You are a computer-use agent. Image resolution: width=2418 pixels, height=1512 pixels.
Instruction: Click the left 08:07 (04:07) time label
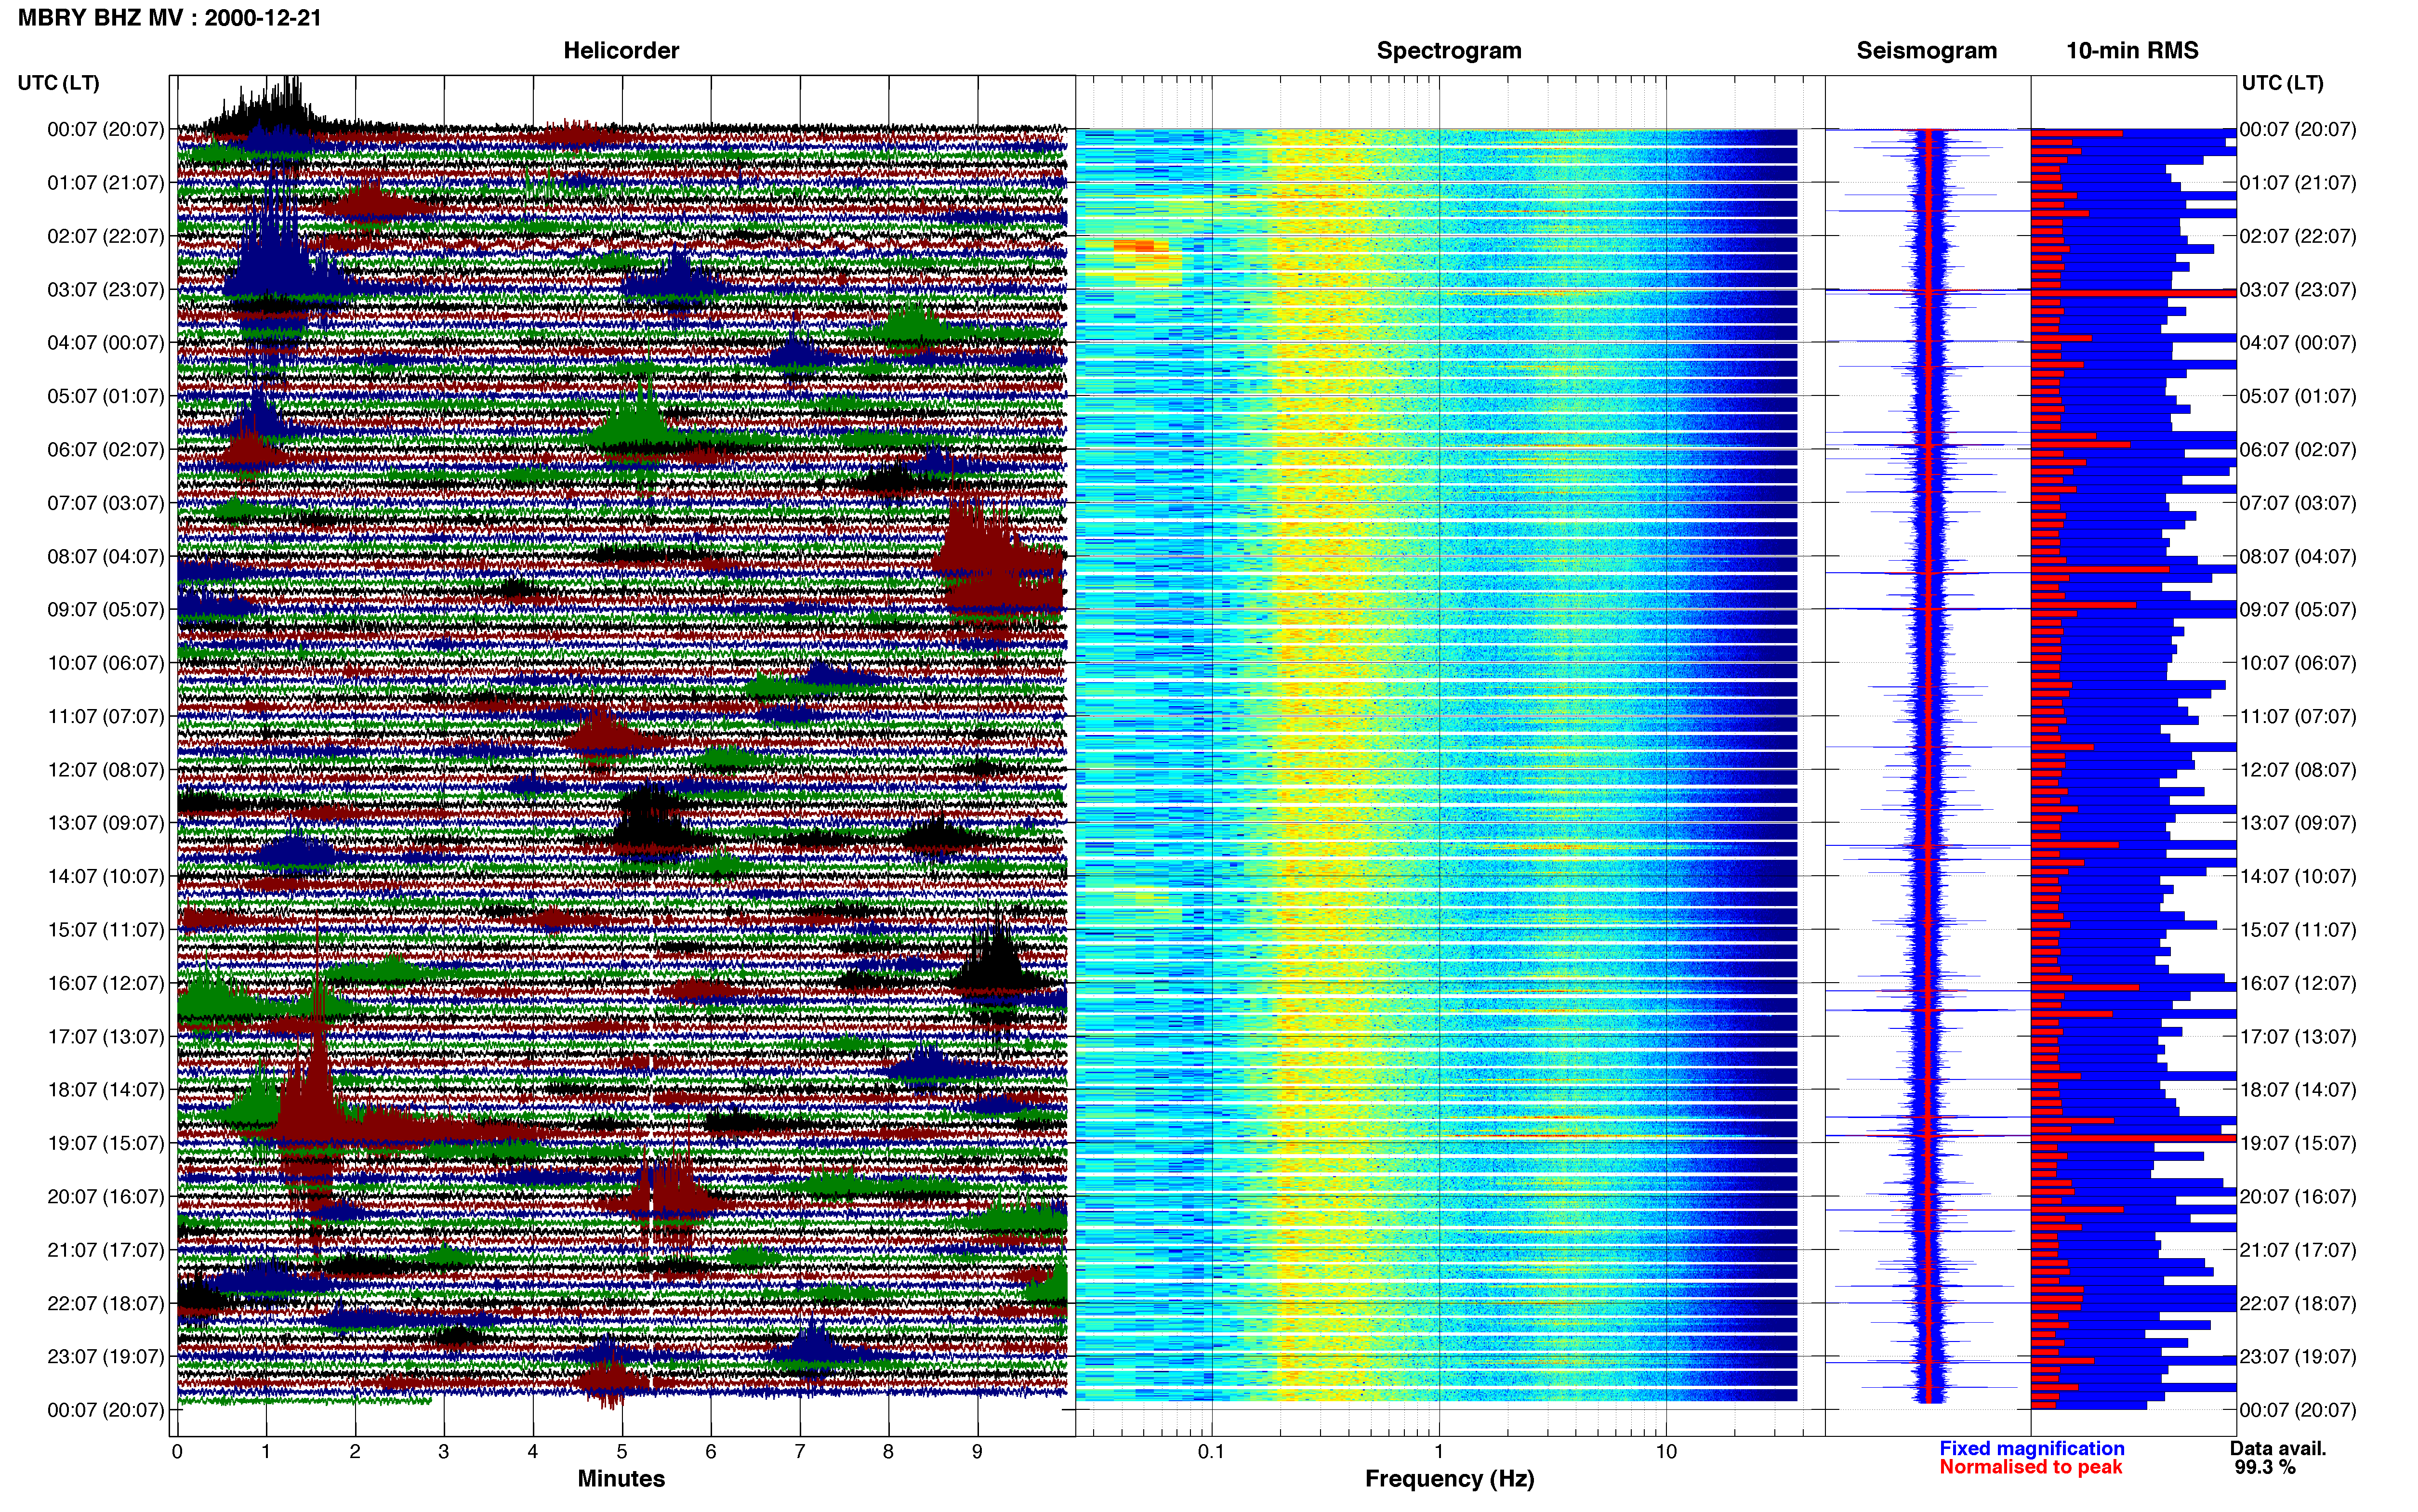(105, 556)
